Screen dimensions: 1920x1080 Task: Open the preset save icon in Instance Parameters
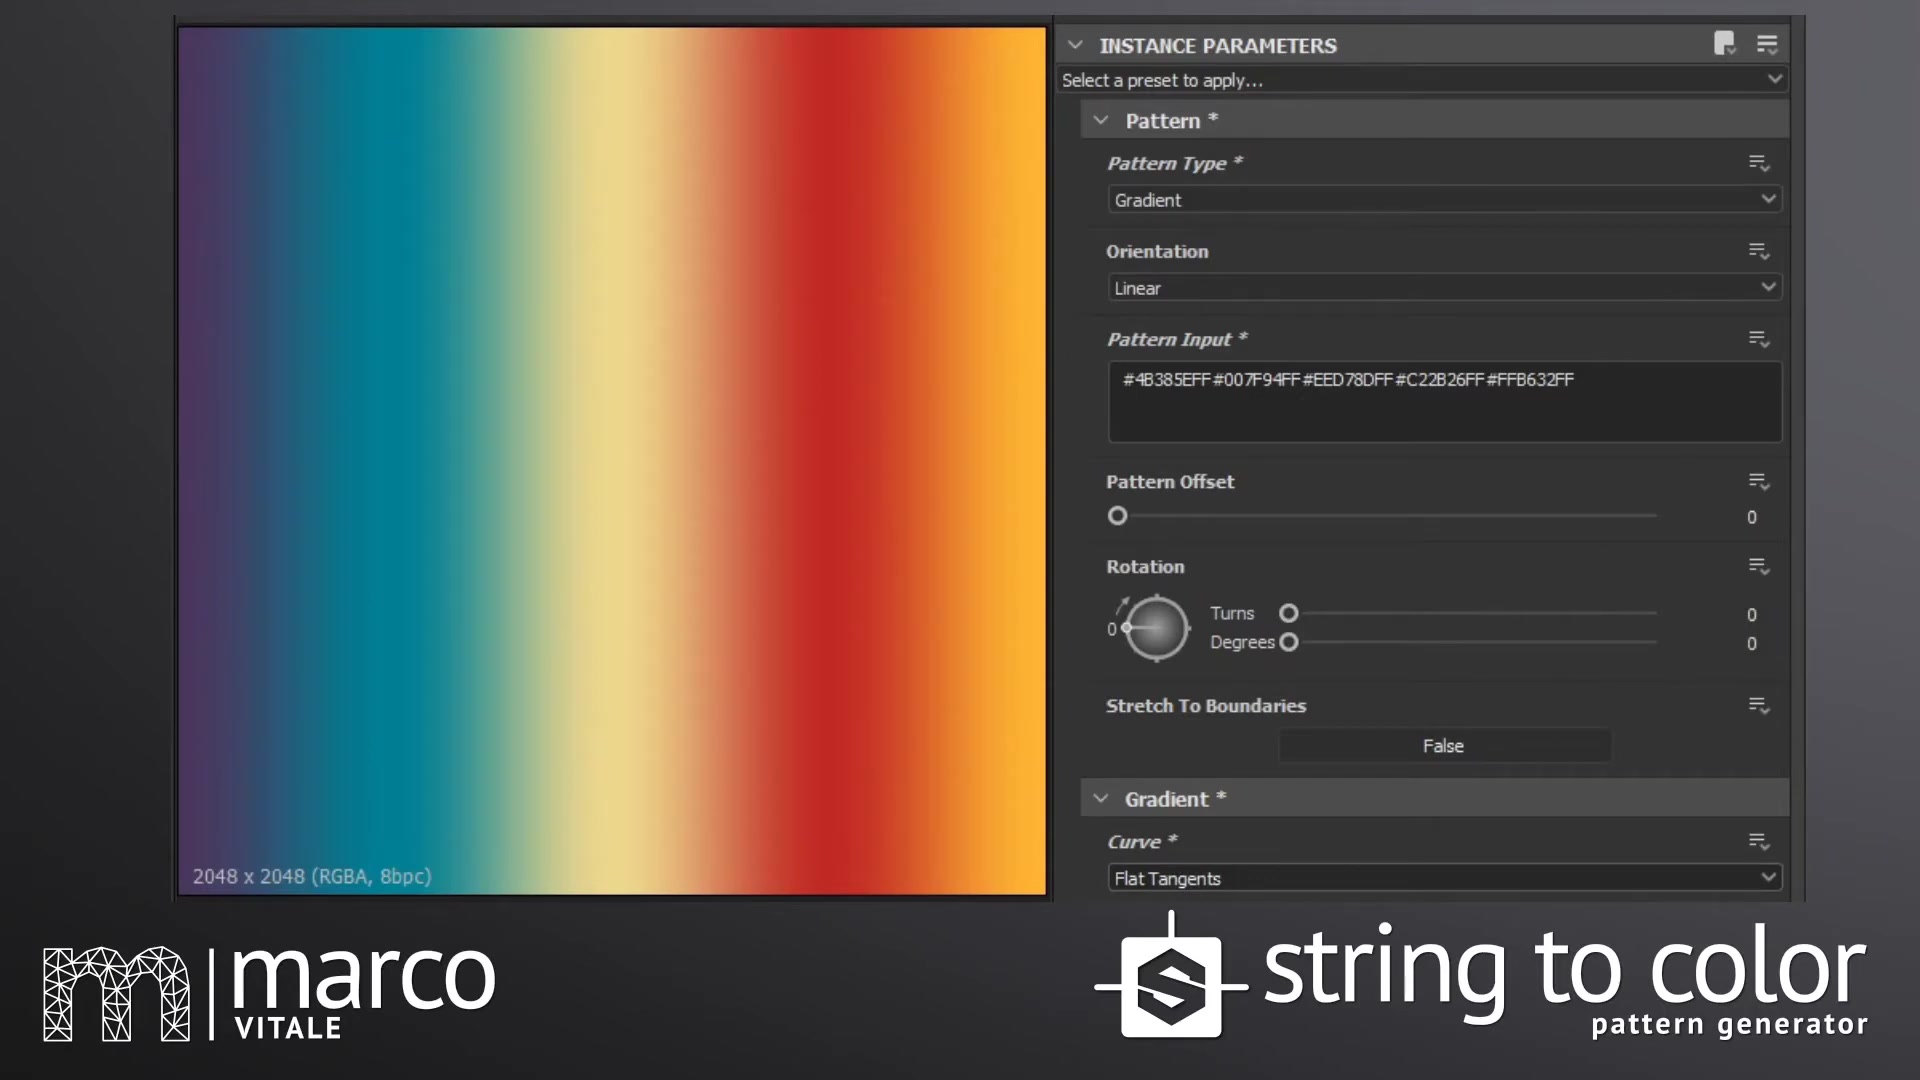(1724, 44)
